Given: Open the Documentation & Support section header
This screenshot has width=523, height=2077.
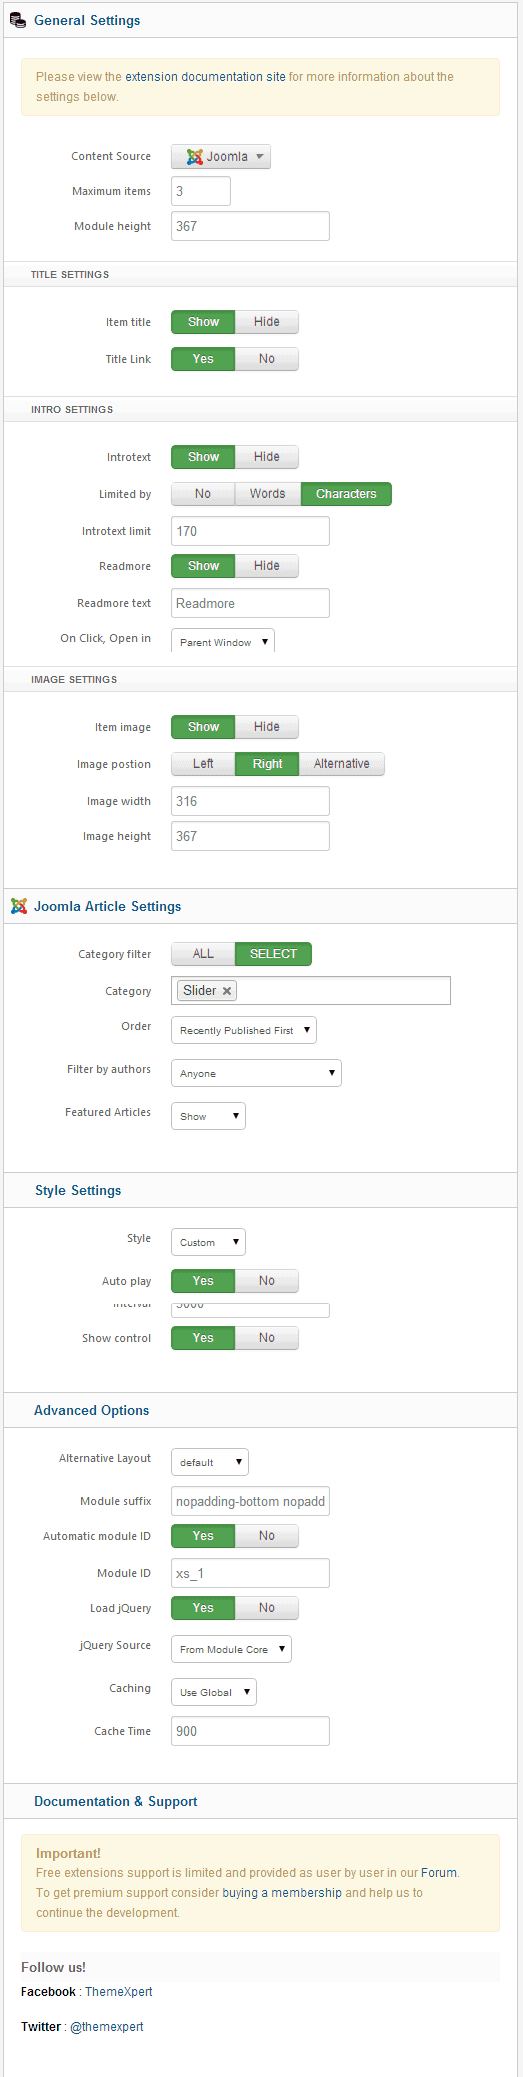Looking at the screenshot, I should click(x=261, y=1801).
